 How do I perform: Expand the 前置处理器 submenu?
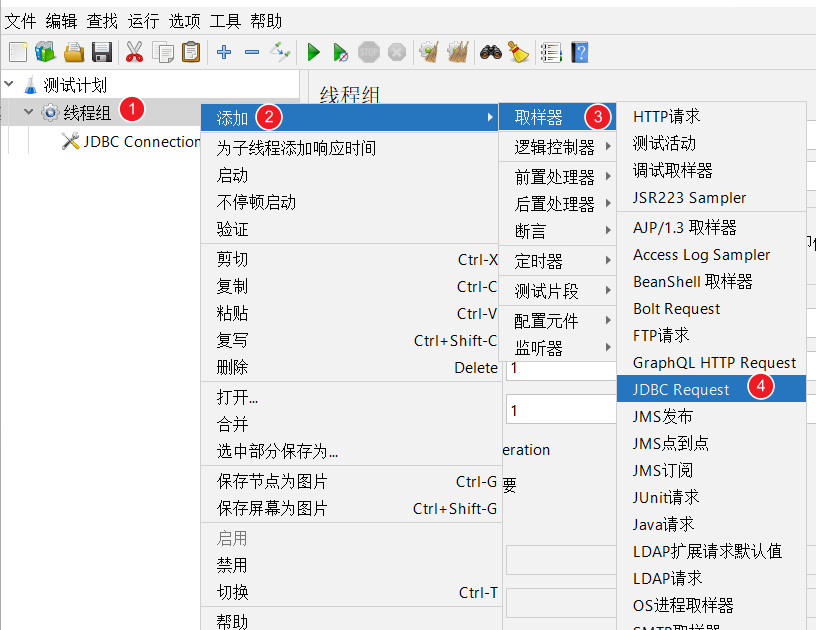tap(557, 177)
